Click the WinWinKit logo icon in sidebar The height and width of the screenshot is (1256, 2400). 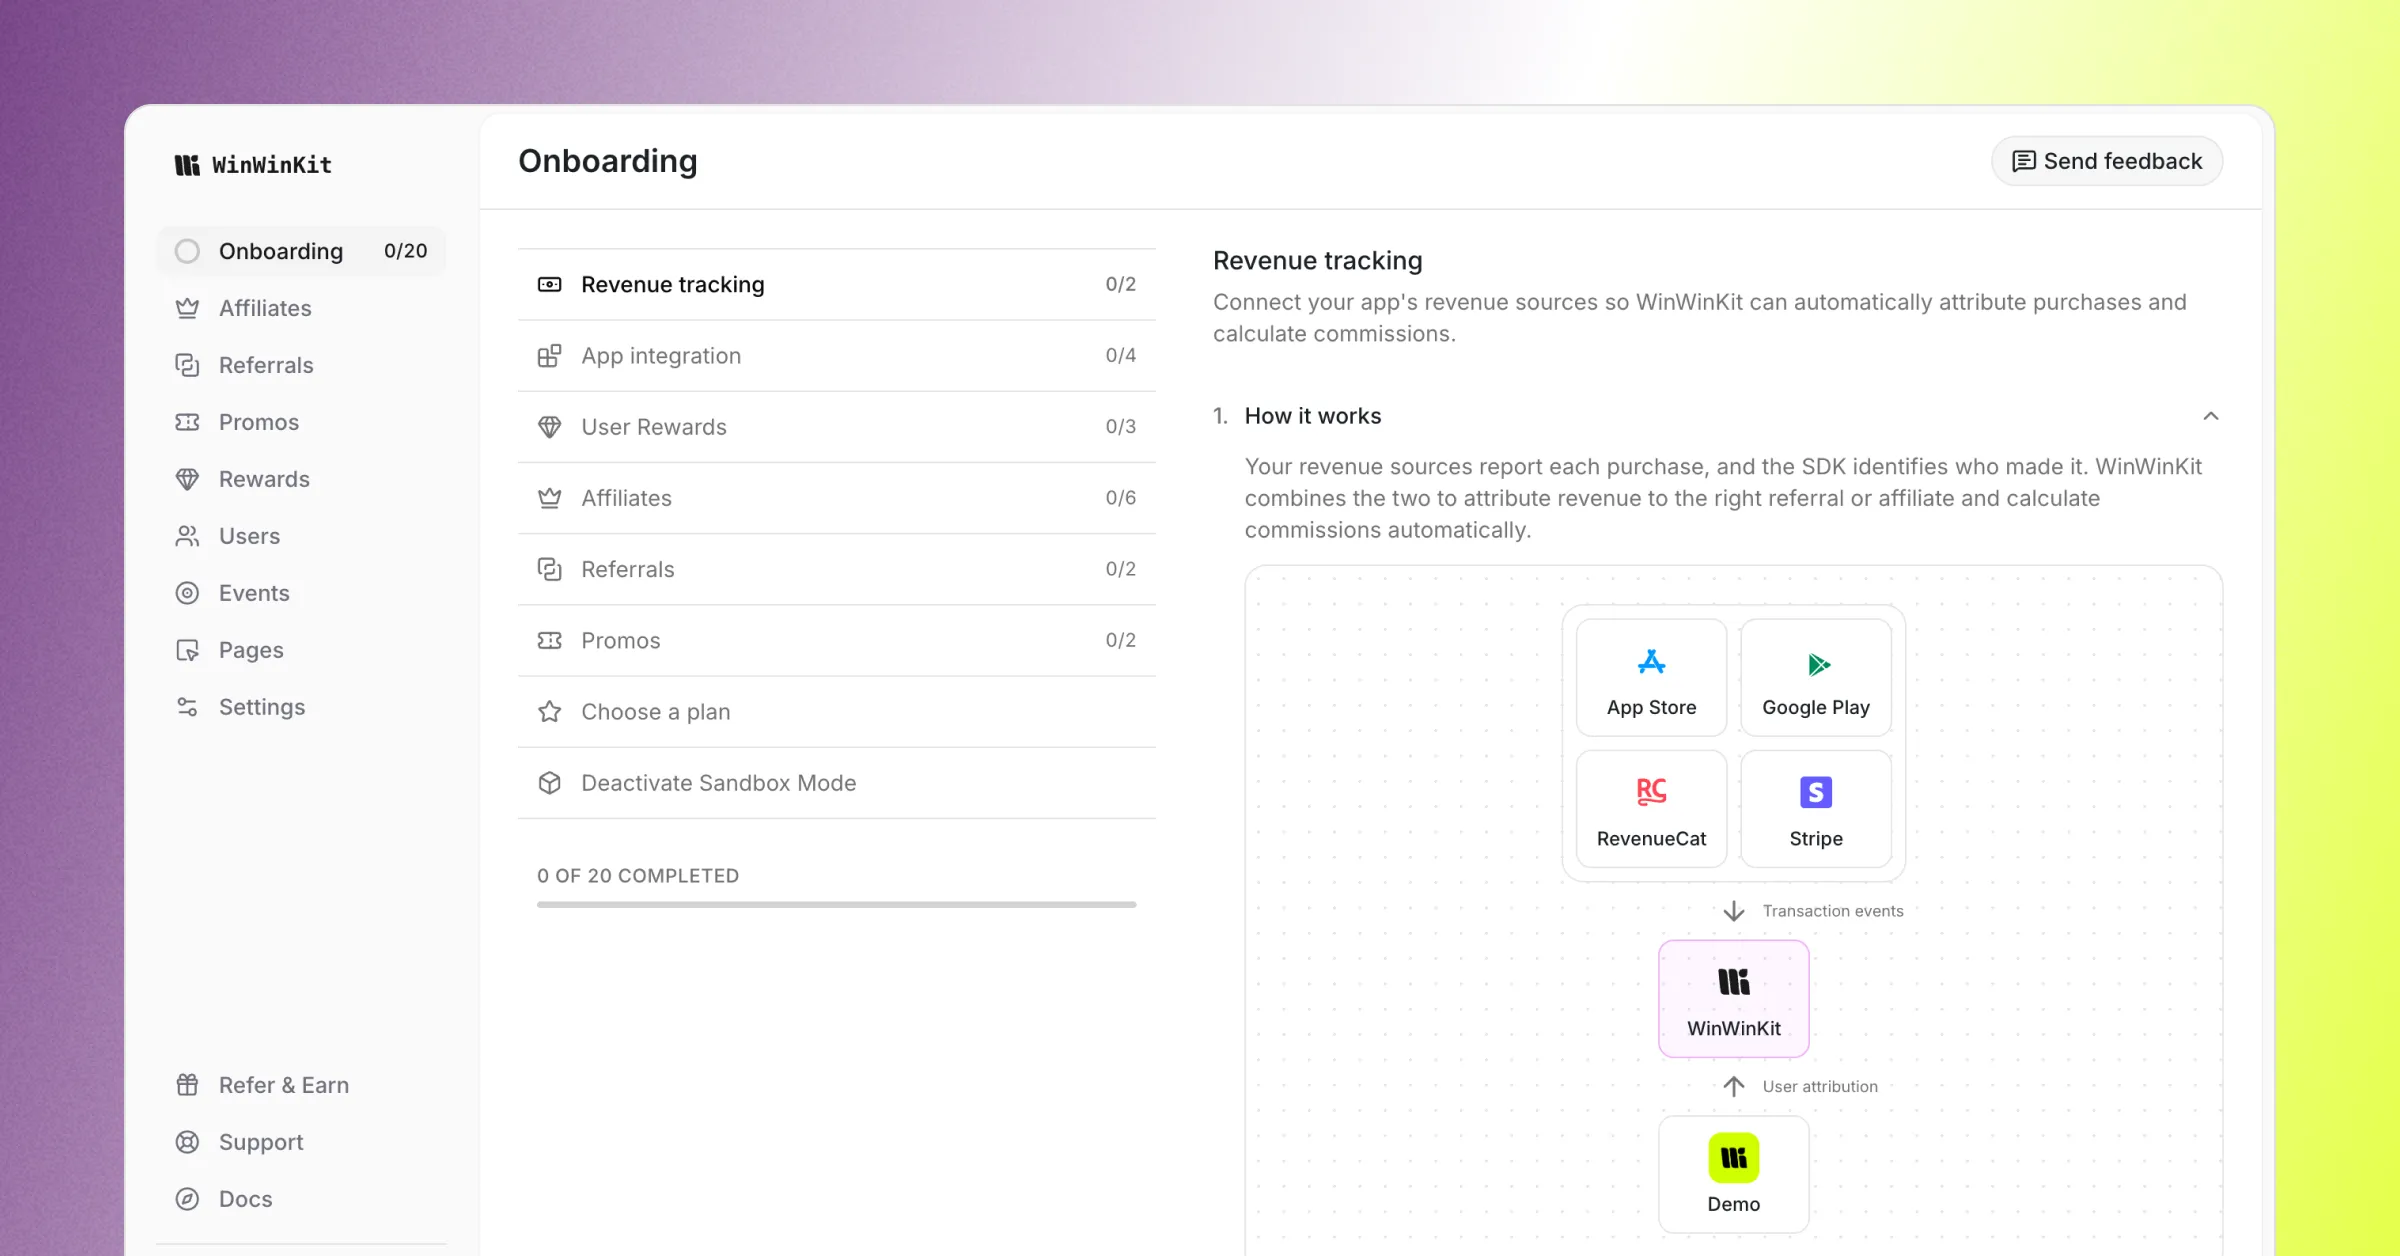tap(187, 165)
